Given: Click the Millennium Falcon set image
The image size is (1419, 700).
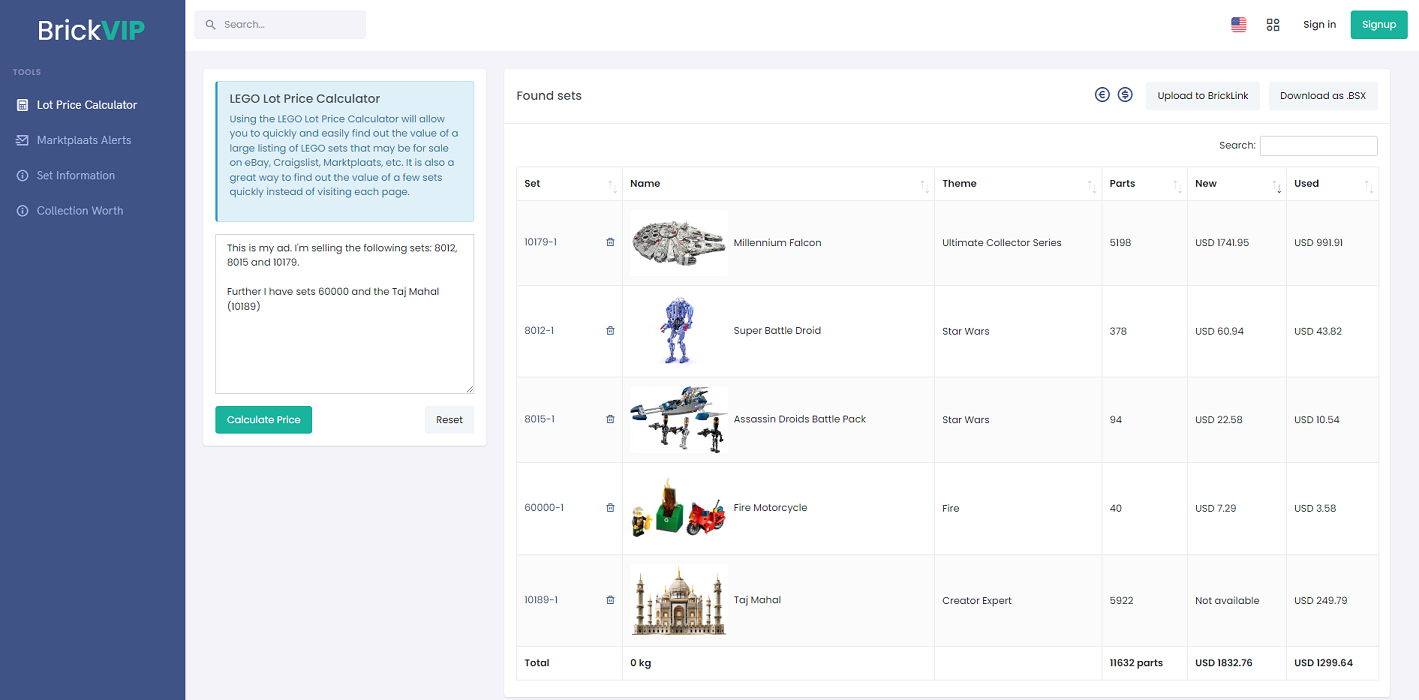Looking at the screenshot, I should 678,243.
